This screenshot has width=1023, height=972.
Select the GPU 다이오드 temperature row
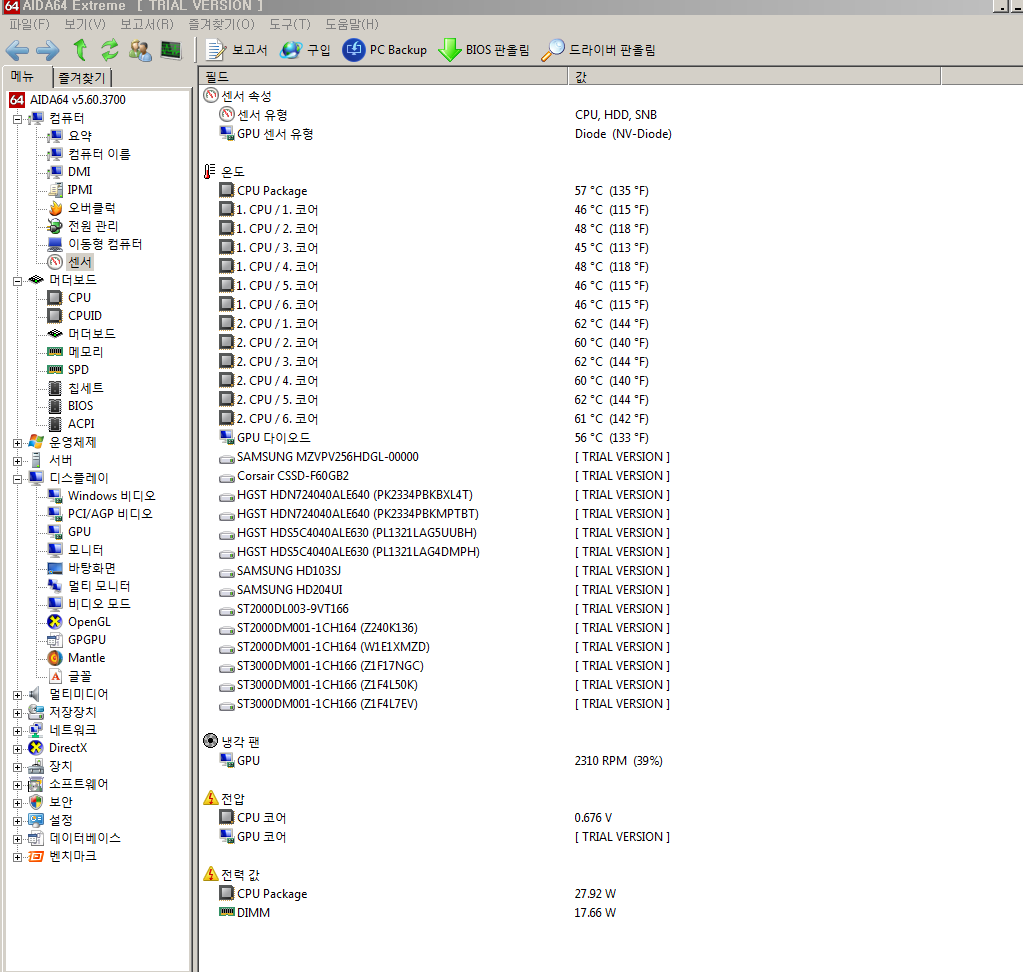tap(434, 438)
